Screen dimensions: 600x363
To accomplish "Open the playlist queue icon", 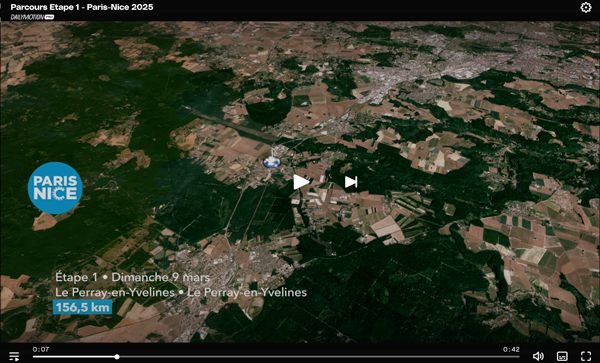I will click(x=14, y=356).
